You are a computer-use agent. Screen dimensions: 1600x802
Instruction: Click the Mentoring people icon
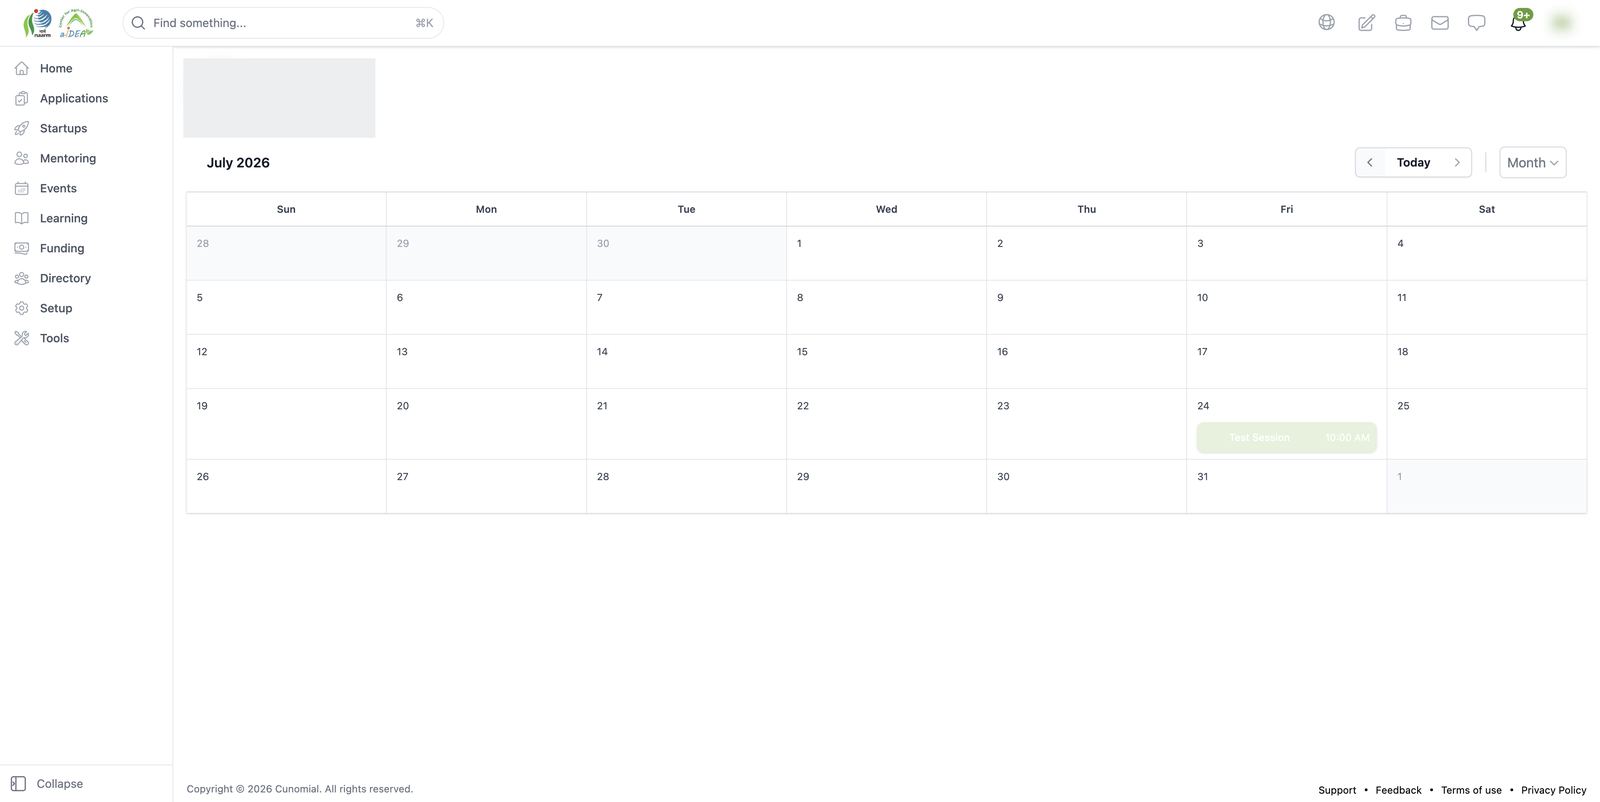click(x=21, y=158)
